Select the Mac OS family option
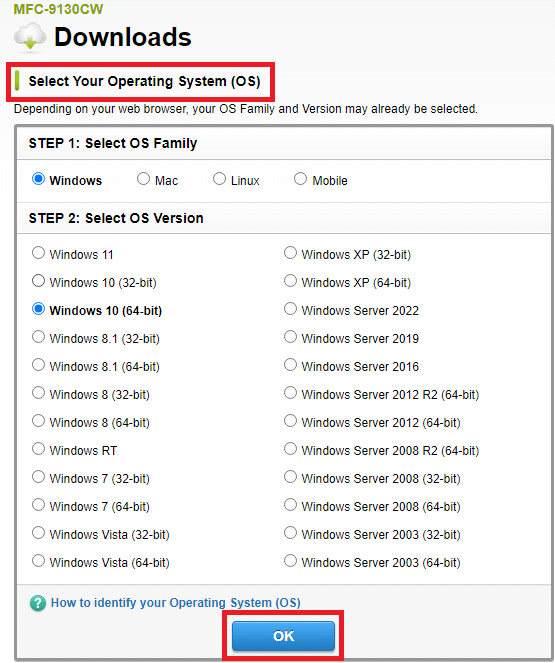 click(x=143, y=179)
